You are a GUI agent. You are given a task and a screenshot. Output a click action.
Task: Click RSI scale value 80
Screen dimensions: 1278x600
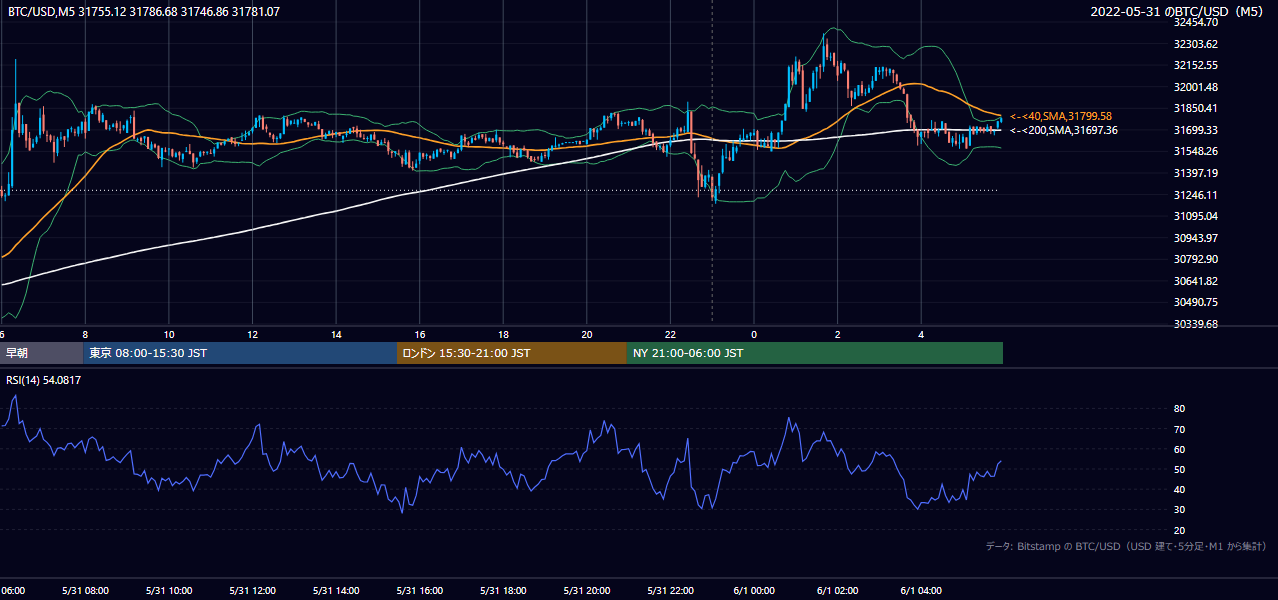[x=1179, y=409]
